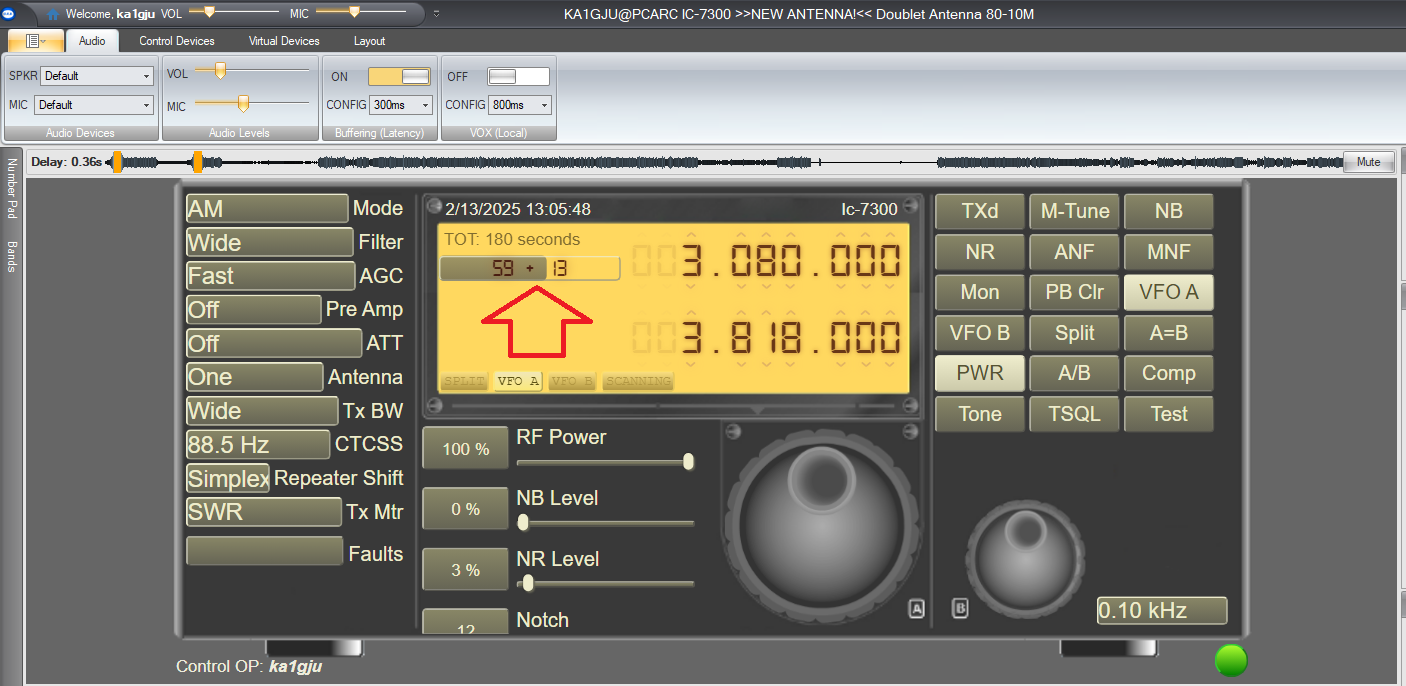Toggle the SPLIT indicator on the radio display
This screenshot has height=686, width=1406.
(463, 380)
